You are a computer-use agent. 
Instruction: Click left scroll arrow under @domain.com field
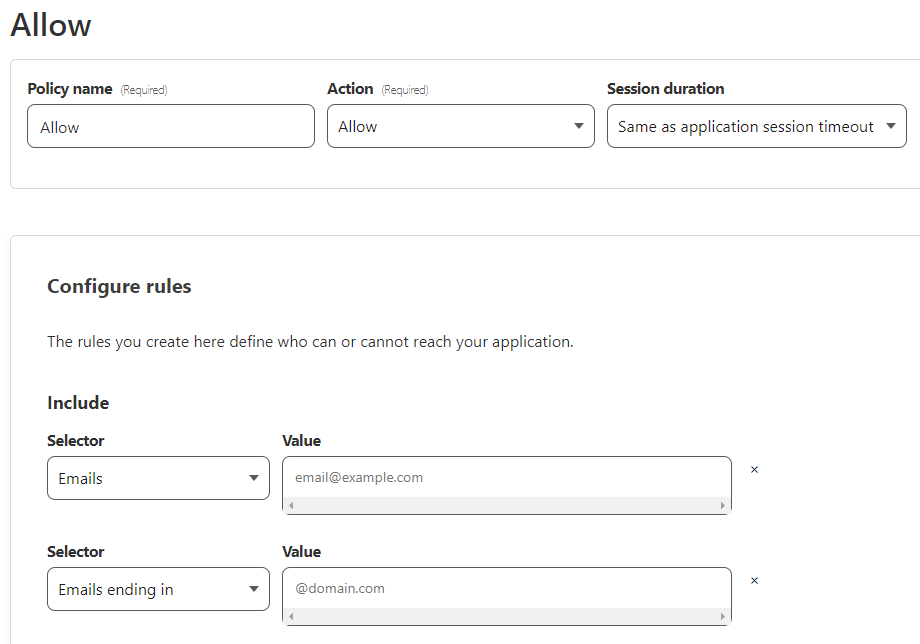pyautogui.click(x=291, y=617)
